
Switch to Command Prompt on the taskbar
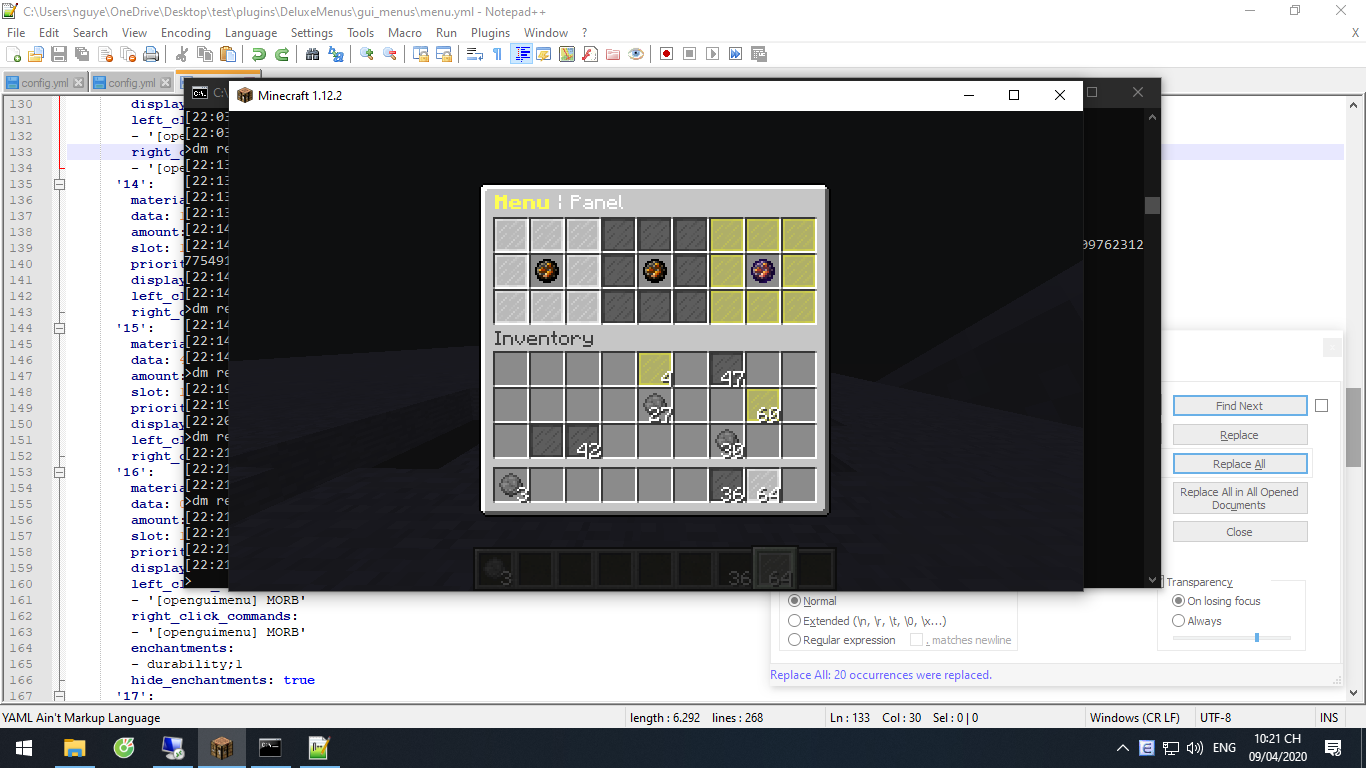tap(270, 748)
